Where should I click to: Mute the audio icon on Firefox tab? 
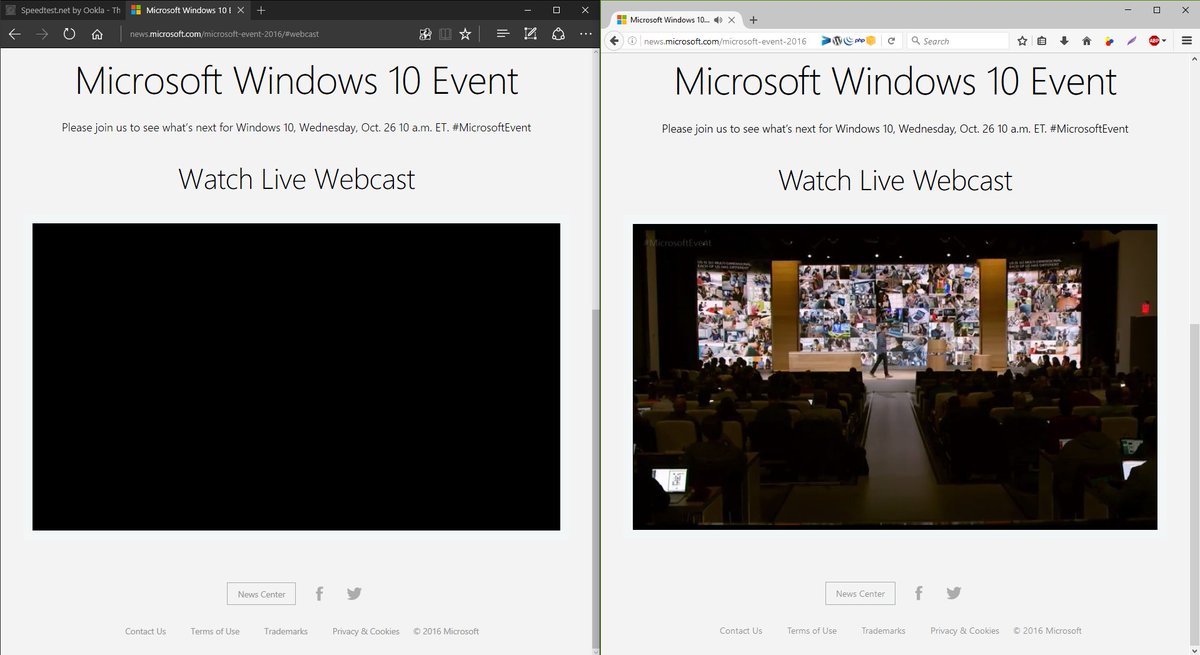(x=718, y=20)
